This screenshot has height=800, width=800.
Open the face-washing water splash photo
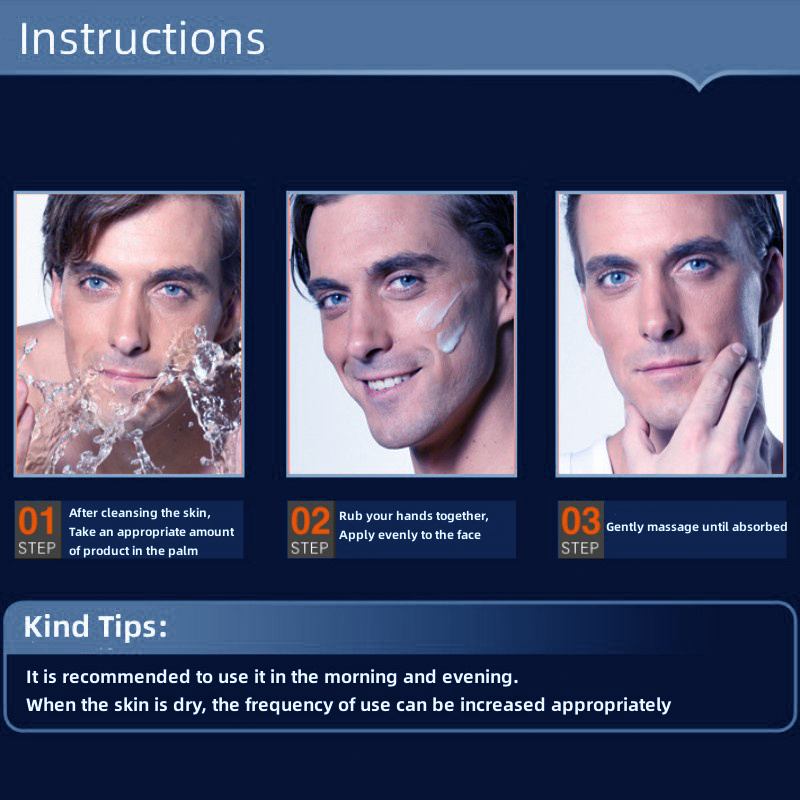[x=129, y=334]
